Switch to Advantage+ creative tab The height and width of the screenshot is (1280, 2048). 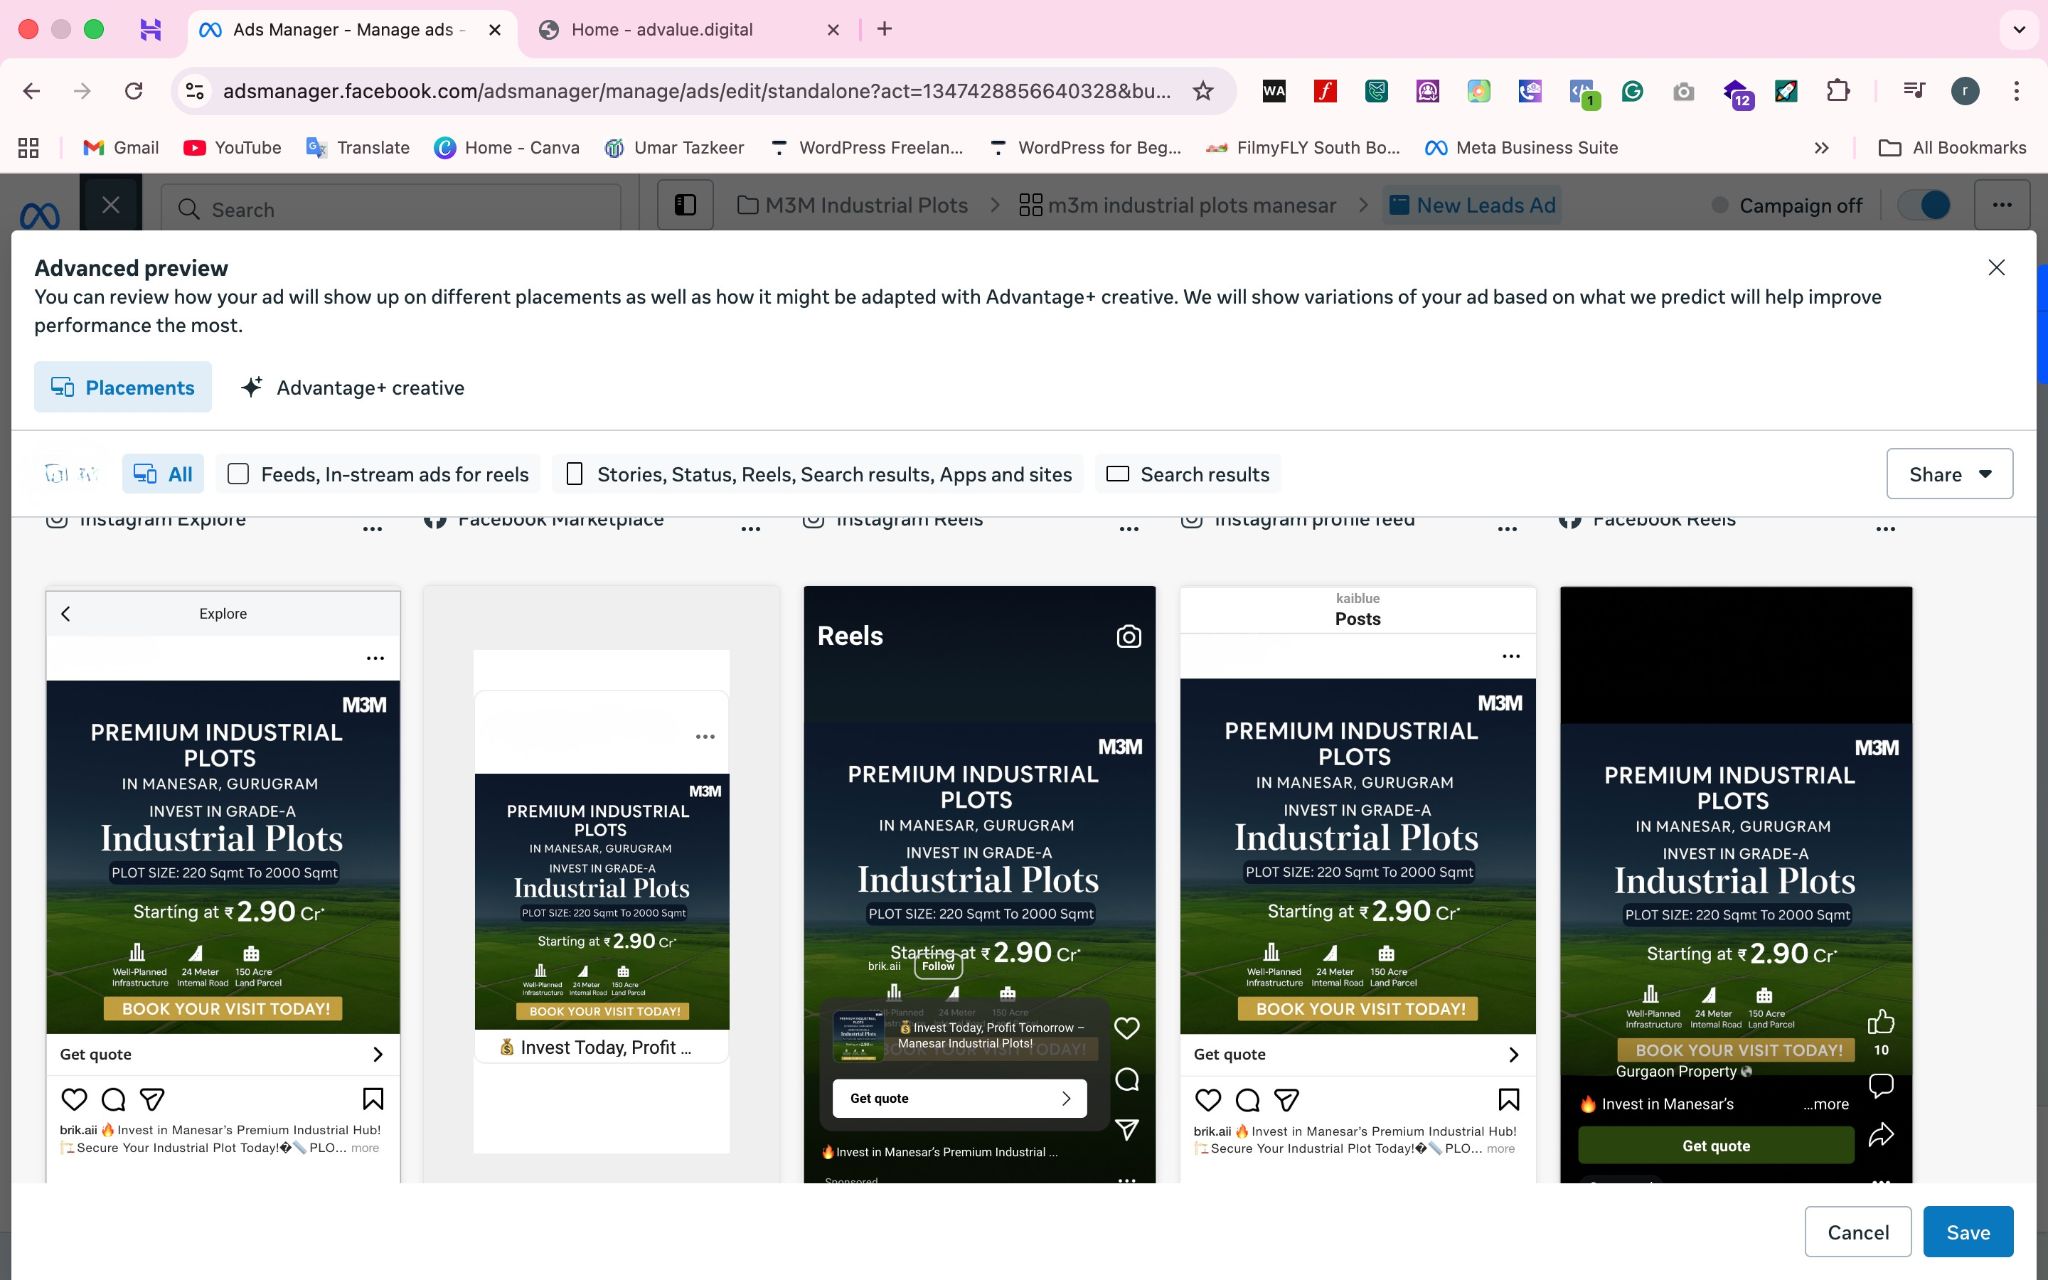point(353,388)
